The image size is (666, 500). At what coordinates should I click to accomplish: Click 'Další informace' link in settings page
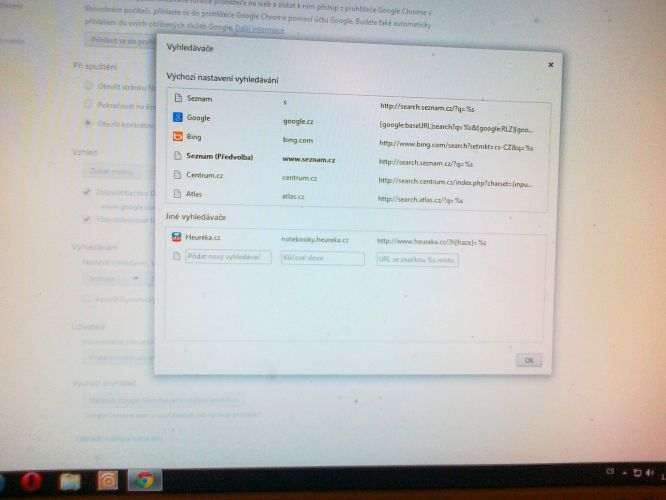coord(260,29)
